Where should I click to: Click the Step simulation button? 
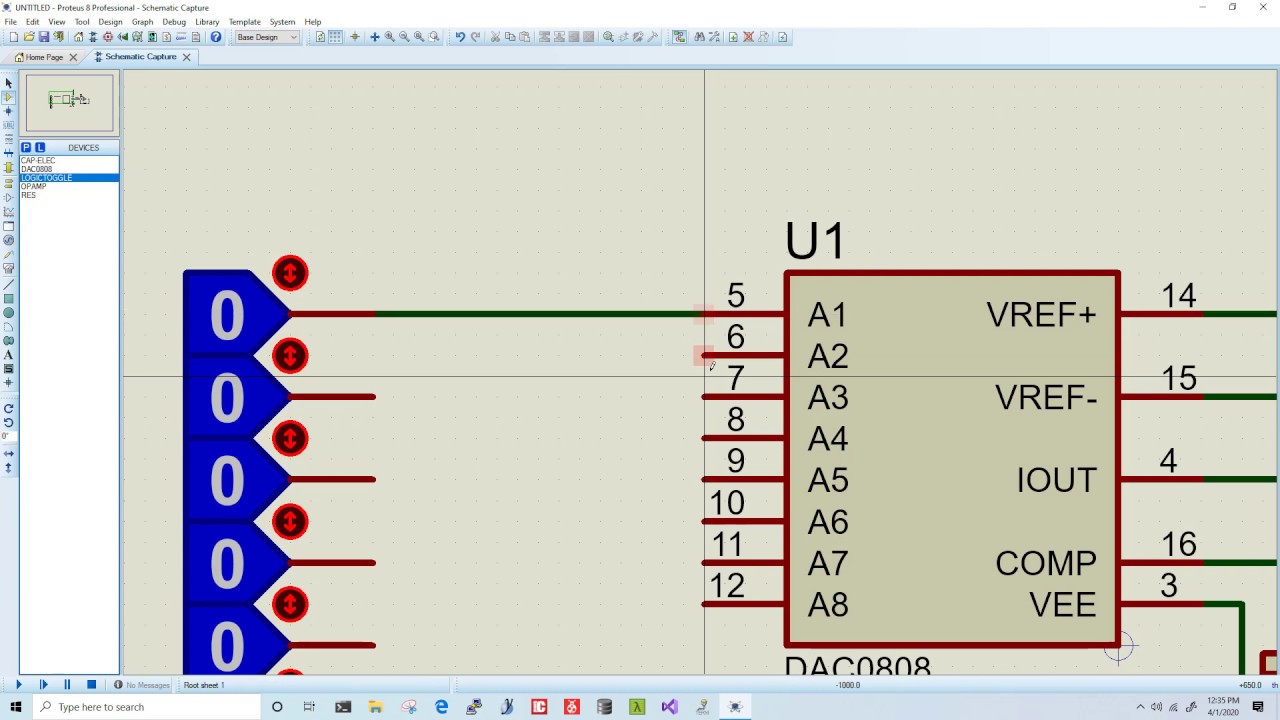(43, 685)
